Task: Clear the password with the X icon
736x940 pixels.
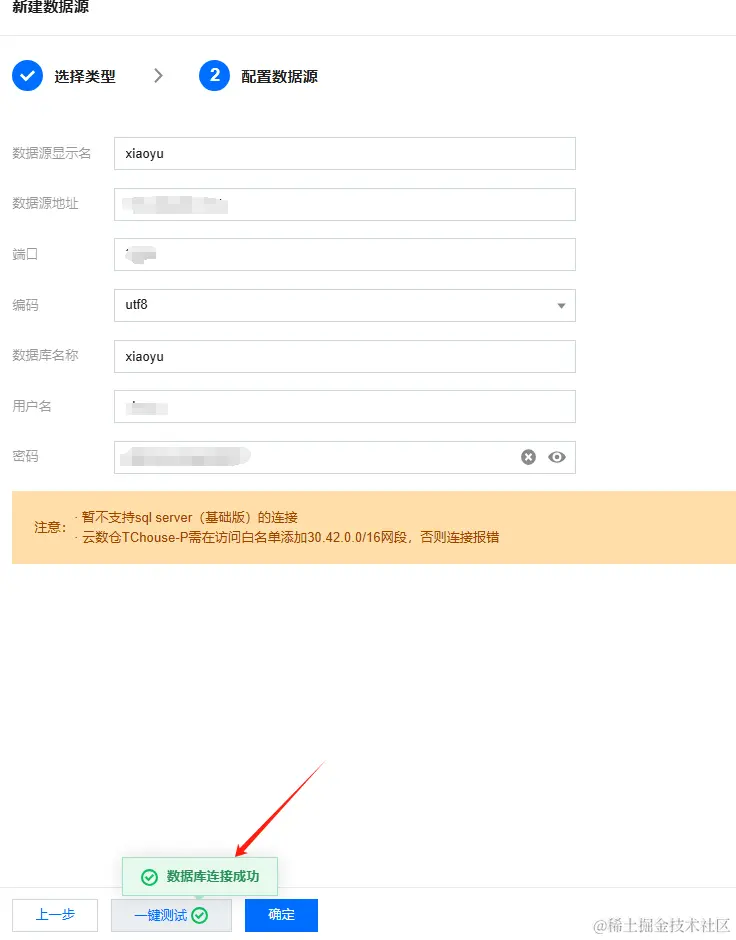Action: click(528, 457)
